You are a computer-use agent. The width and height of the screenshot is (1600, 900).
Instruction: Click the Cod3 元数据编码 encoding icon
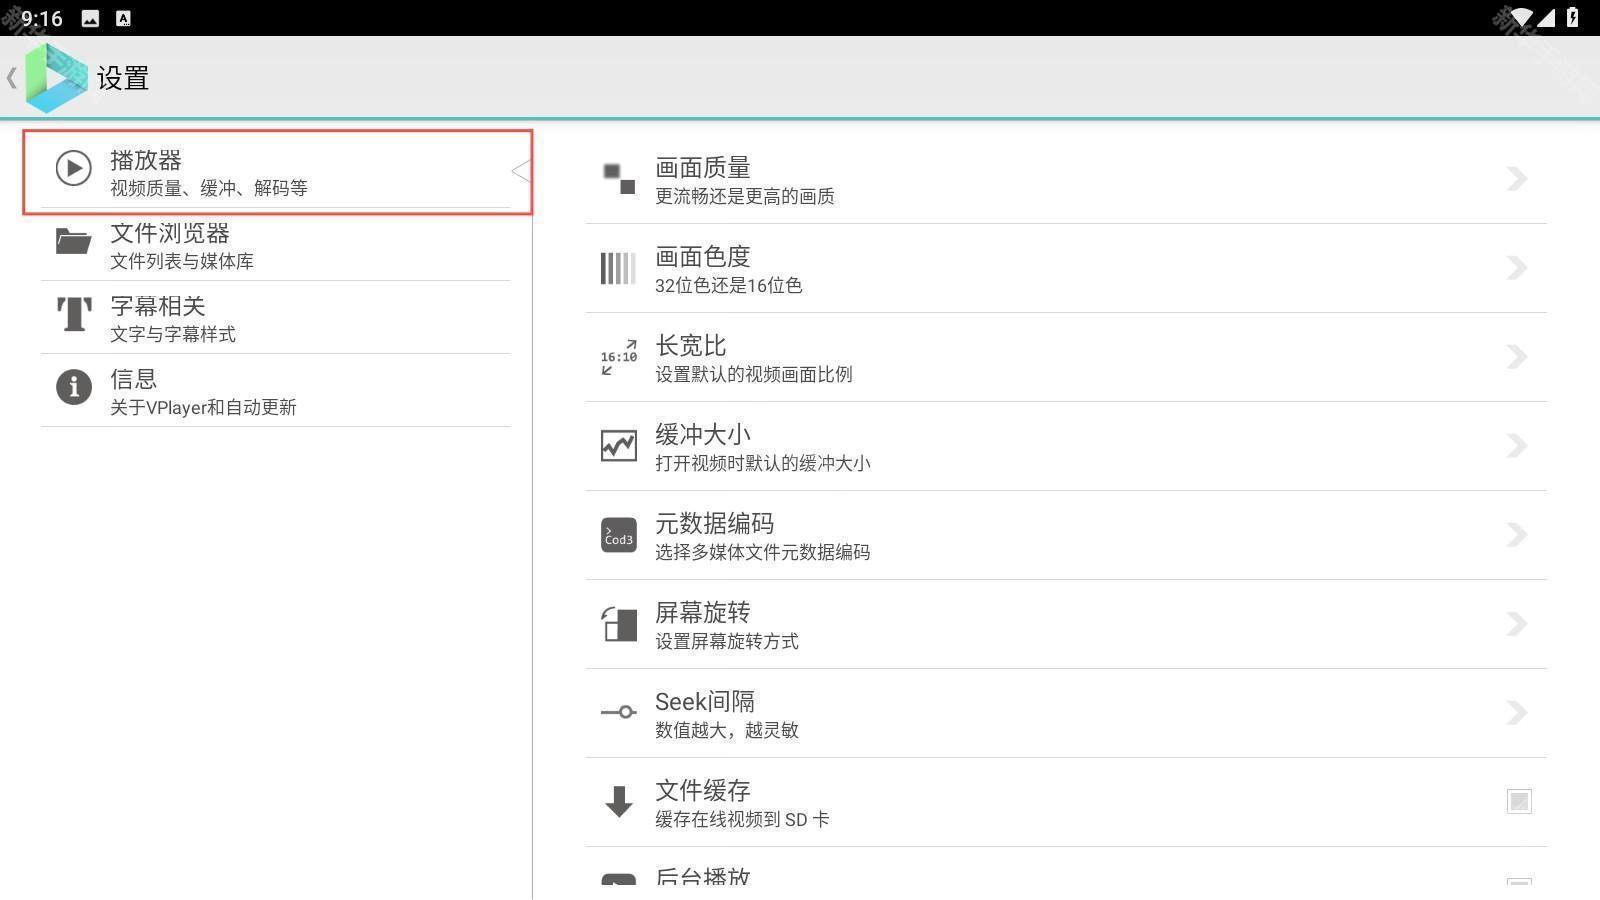[x=618, y=535]
